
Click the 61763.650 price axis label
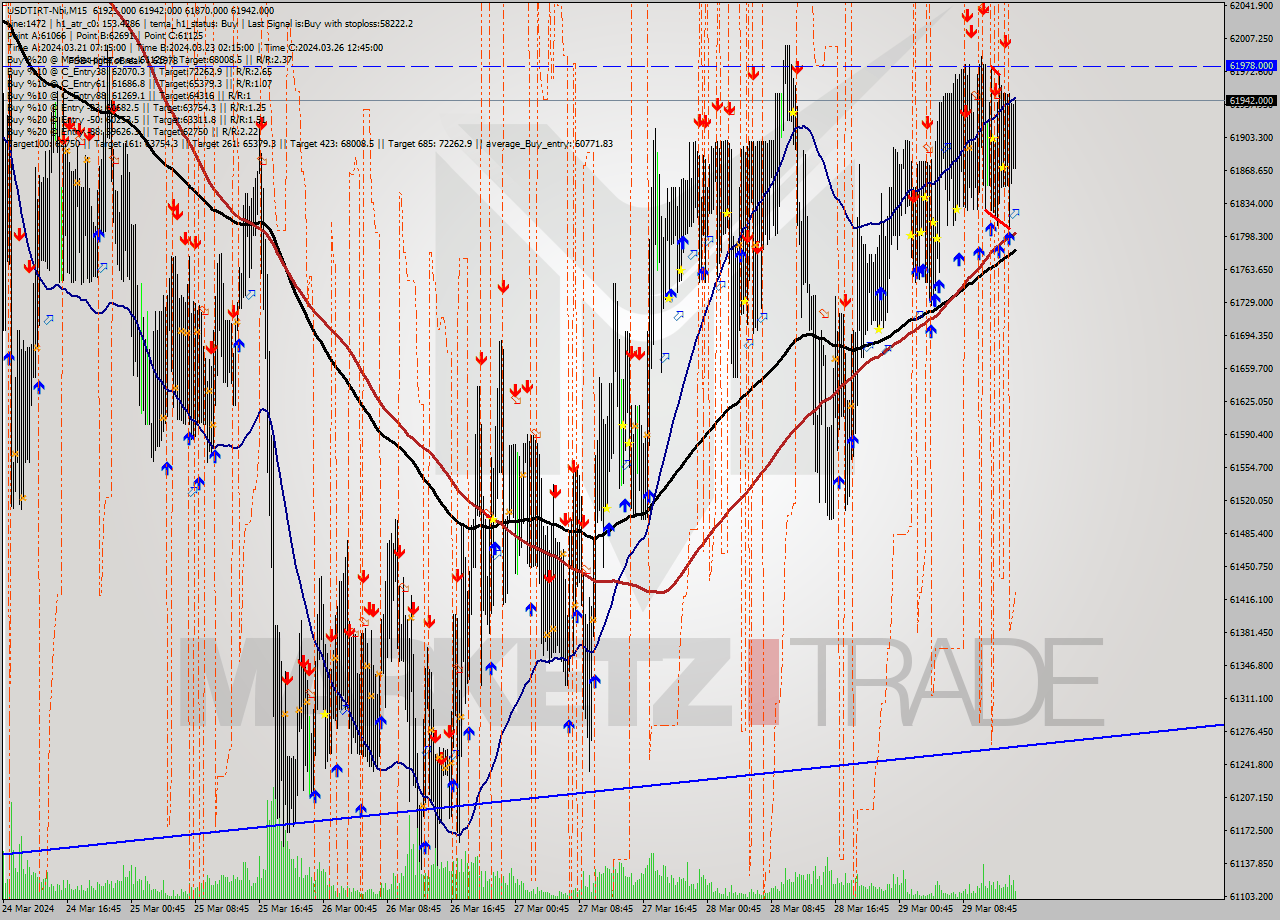click(1251, 269)
